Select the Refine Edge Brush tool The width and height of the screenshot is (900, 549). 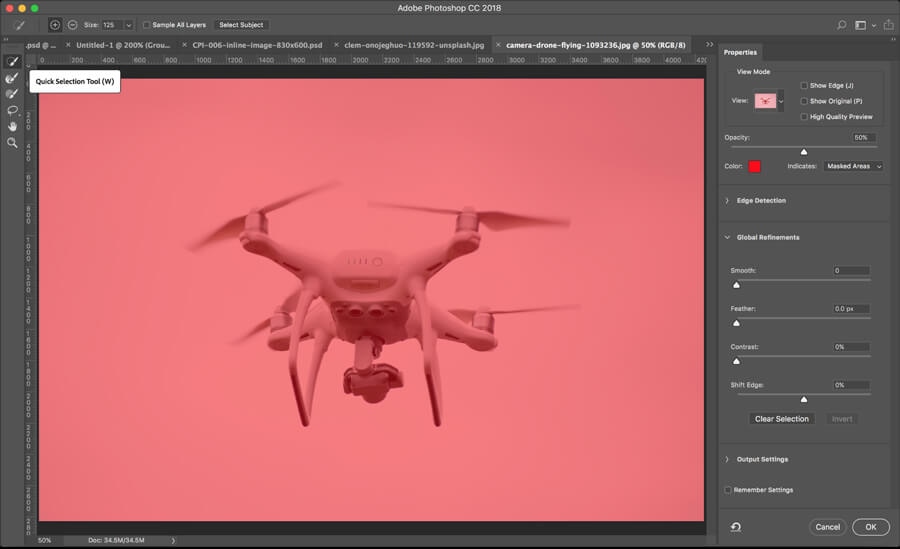[x=13, y=78]
